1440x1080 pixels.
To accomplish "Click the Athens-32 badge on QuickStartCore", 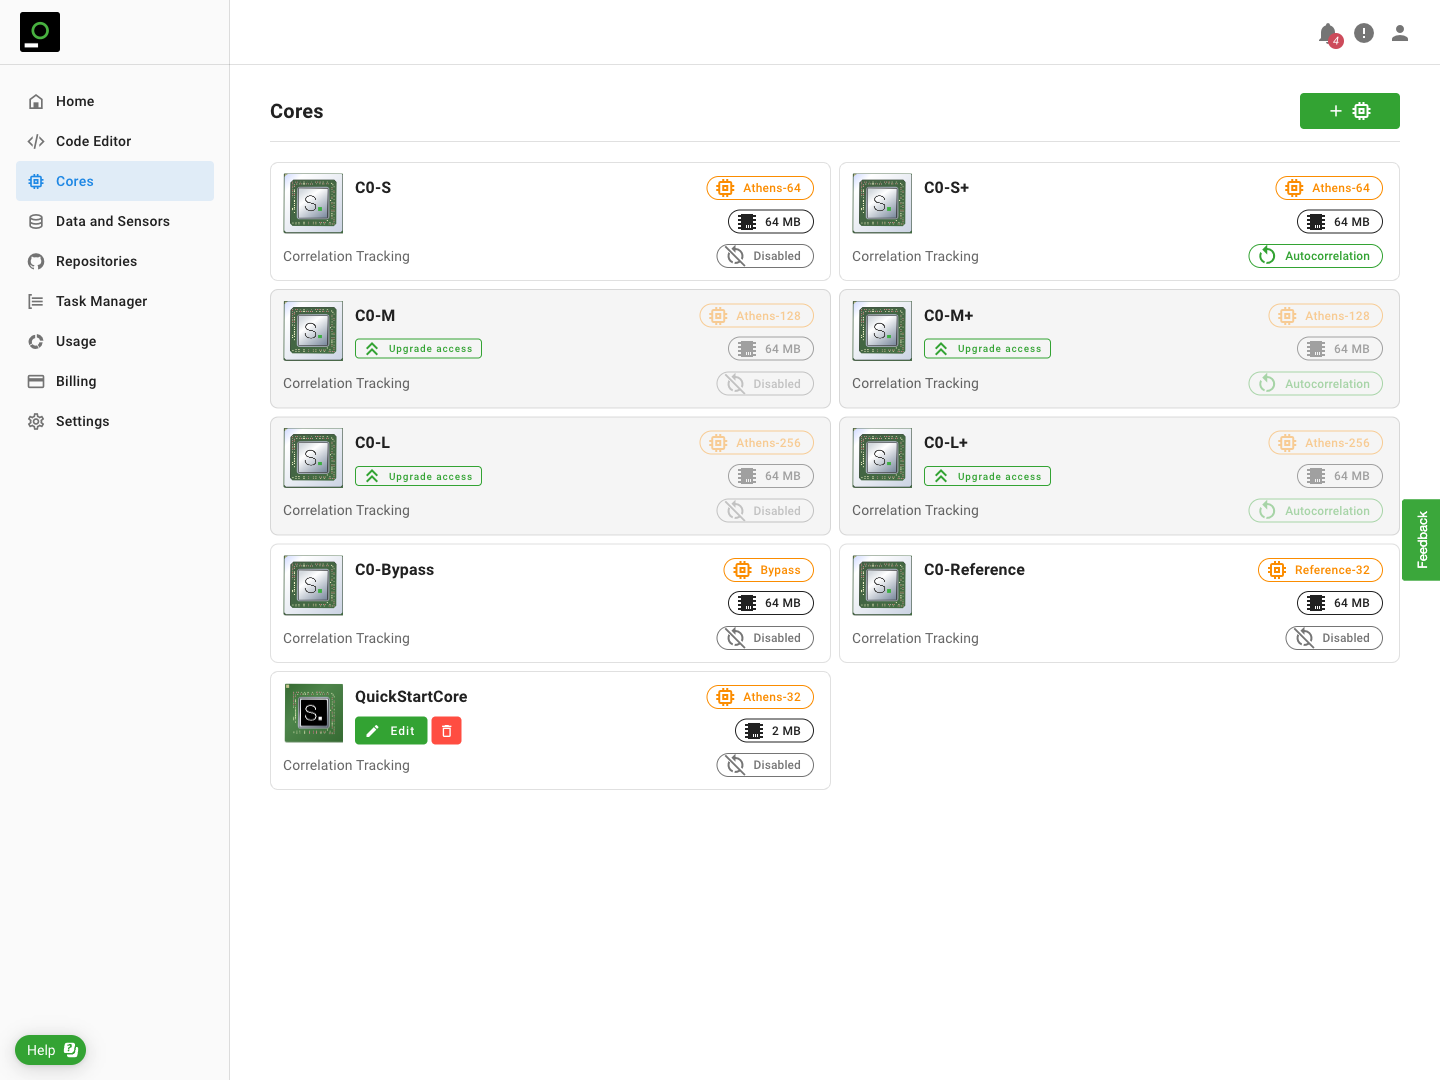I will [x=760, y=697].
